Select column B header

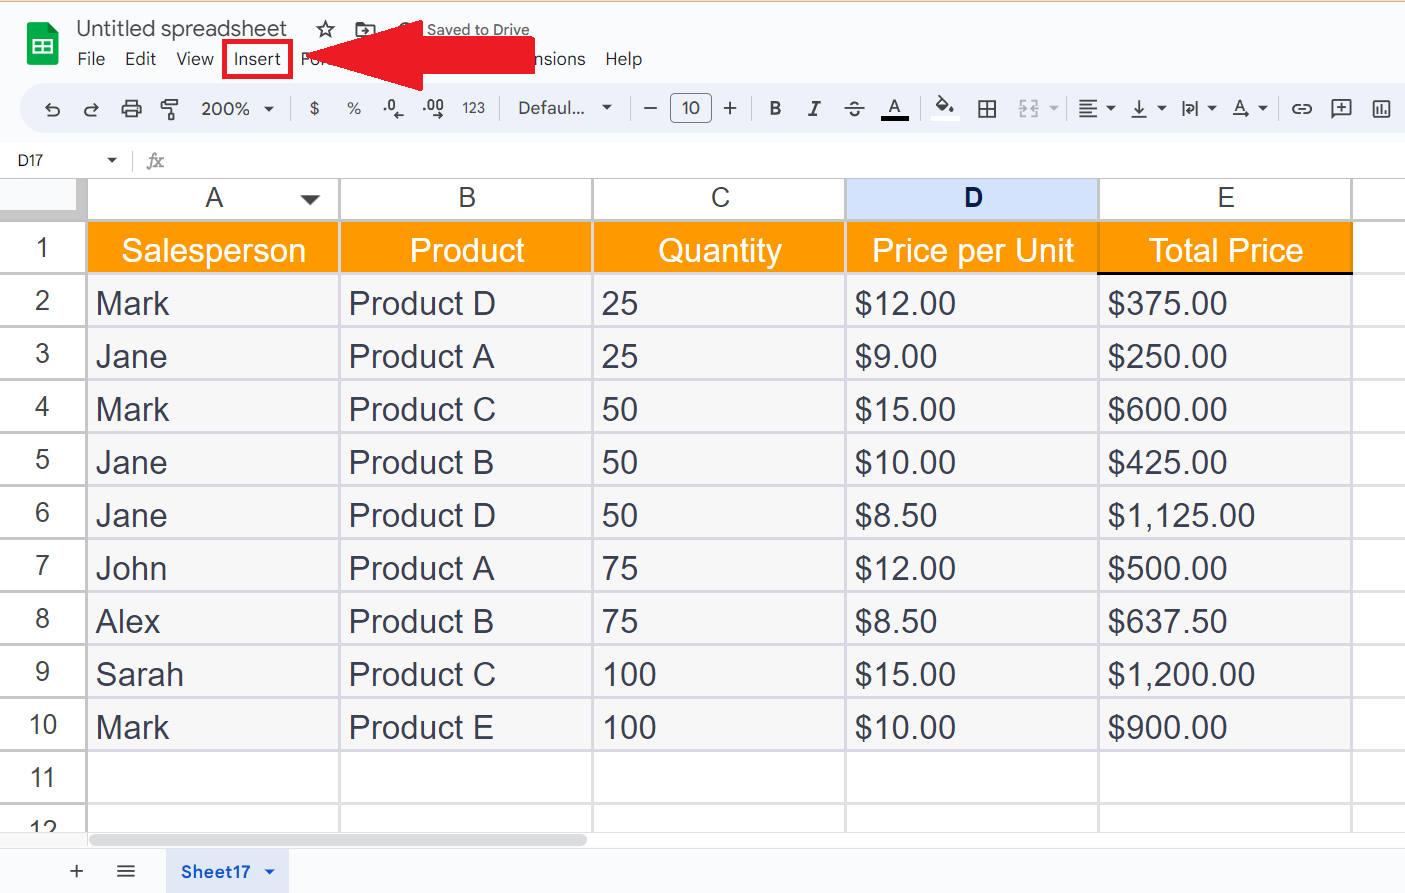pos(466,198)
